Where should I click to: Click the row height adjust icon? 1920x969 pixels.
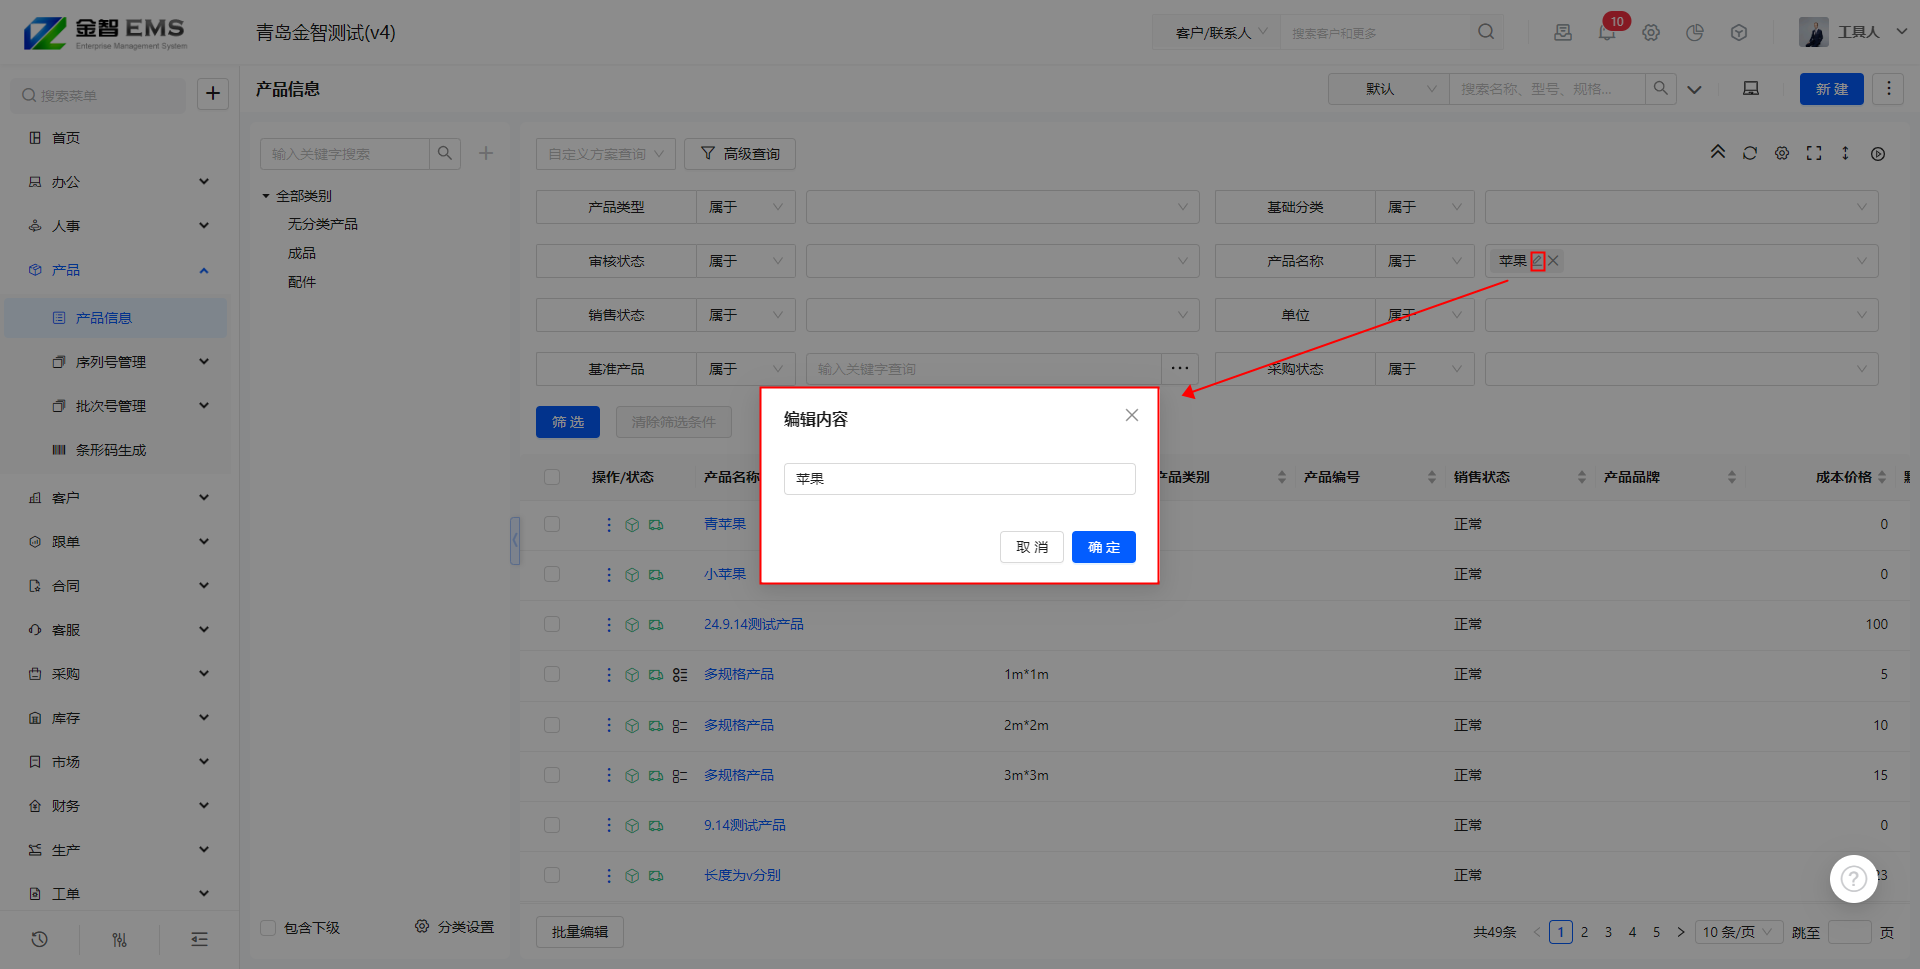pyautogui.click(x=1846, y=153)
